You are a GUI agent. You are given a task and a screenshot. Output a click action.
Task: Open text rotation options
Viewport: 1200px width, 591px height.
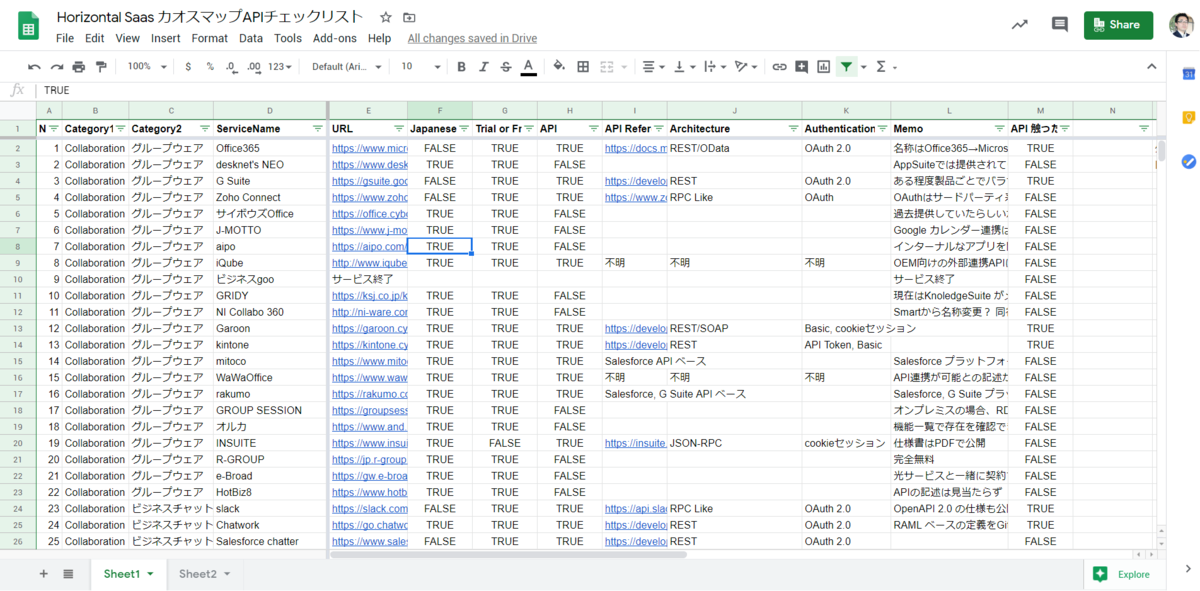(745, 67)
